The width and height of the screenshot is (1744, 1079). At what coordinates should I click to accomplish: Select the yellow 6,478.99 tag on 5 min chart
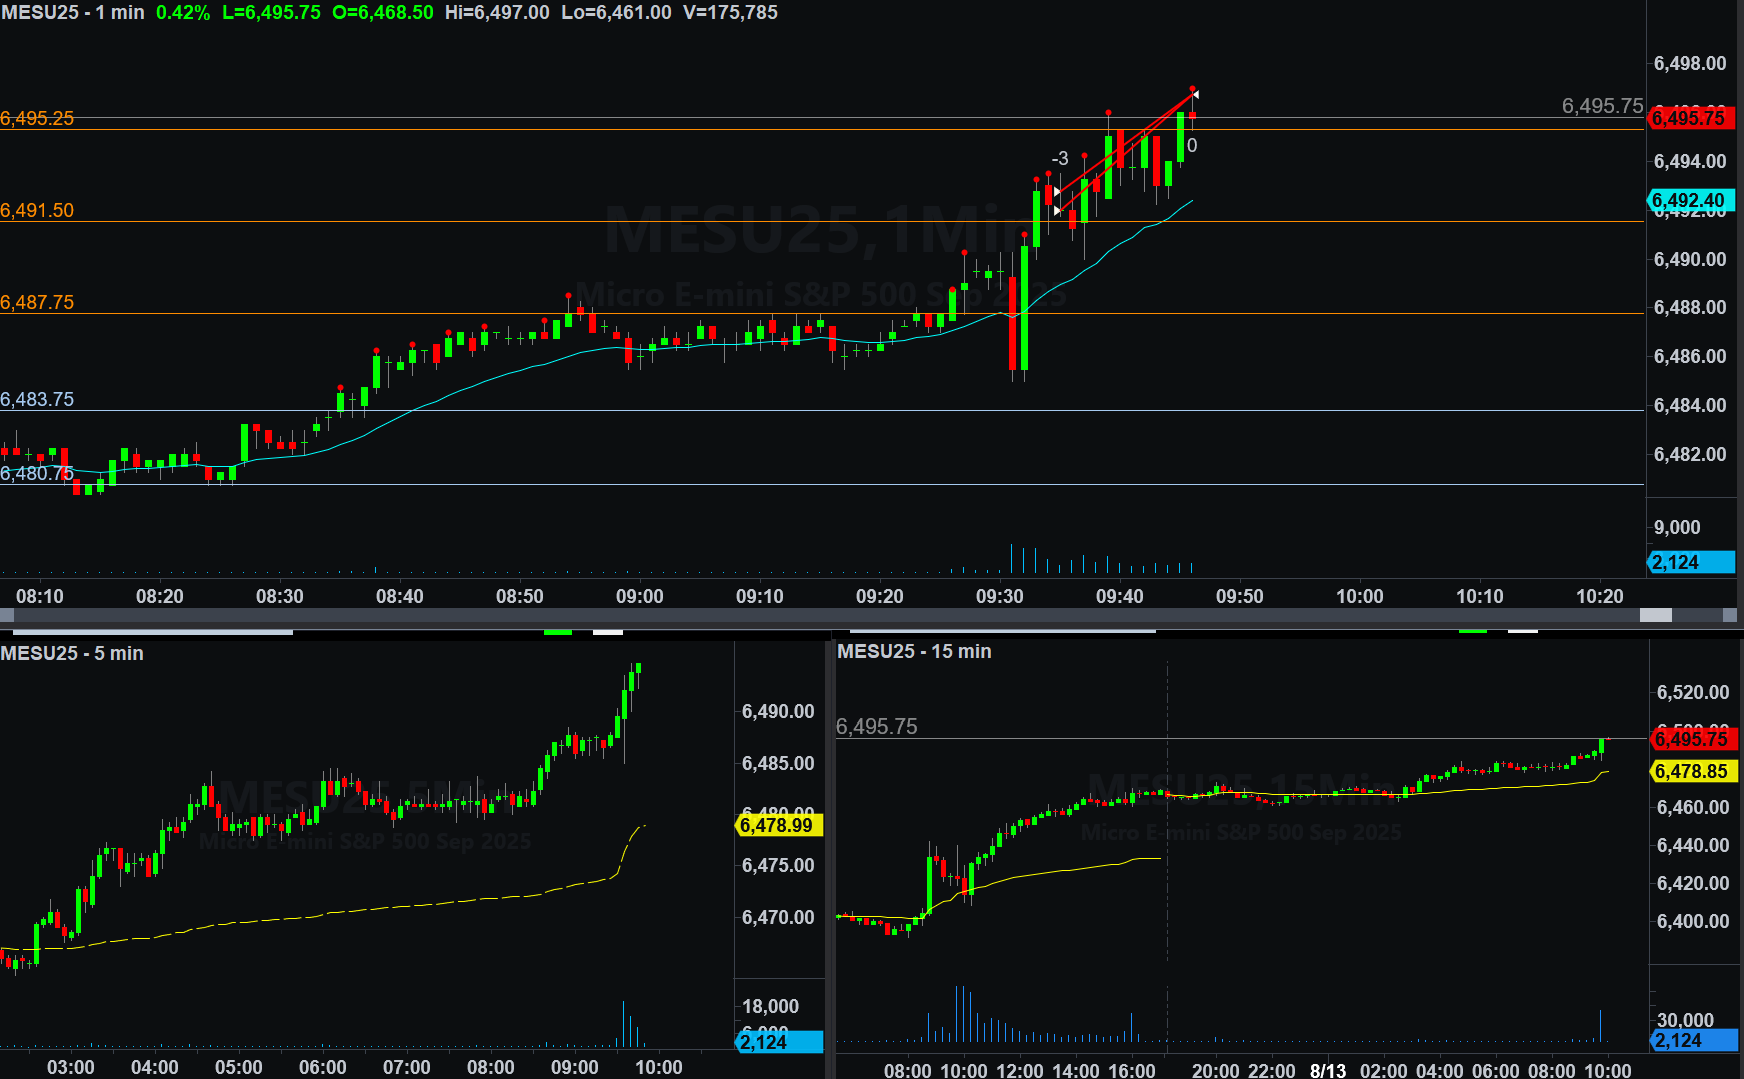[x=778, y=825]
